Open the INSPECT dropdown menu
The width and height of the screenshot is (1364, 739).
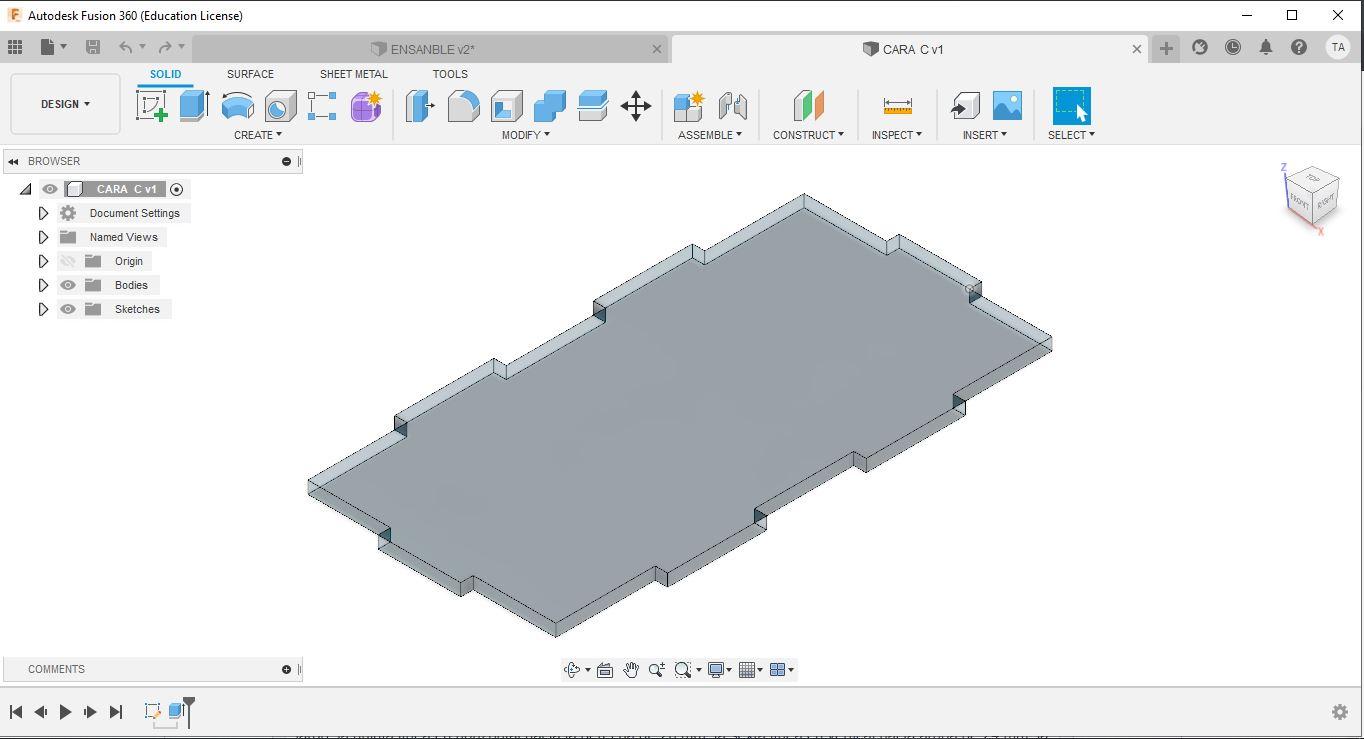click(x=897, y=135)
